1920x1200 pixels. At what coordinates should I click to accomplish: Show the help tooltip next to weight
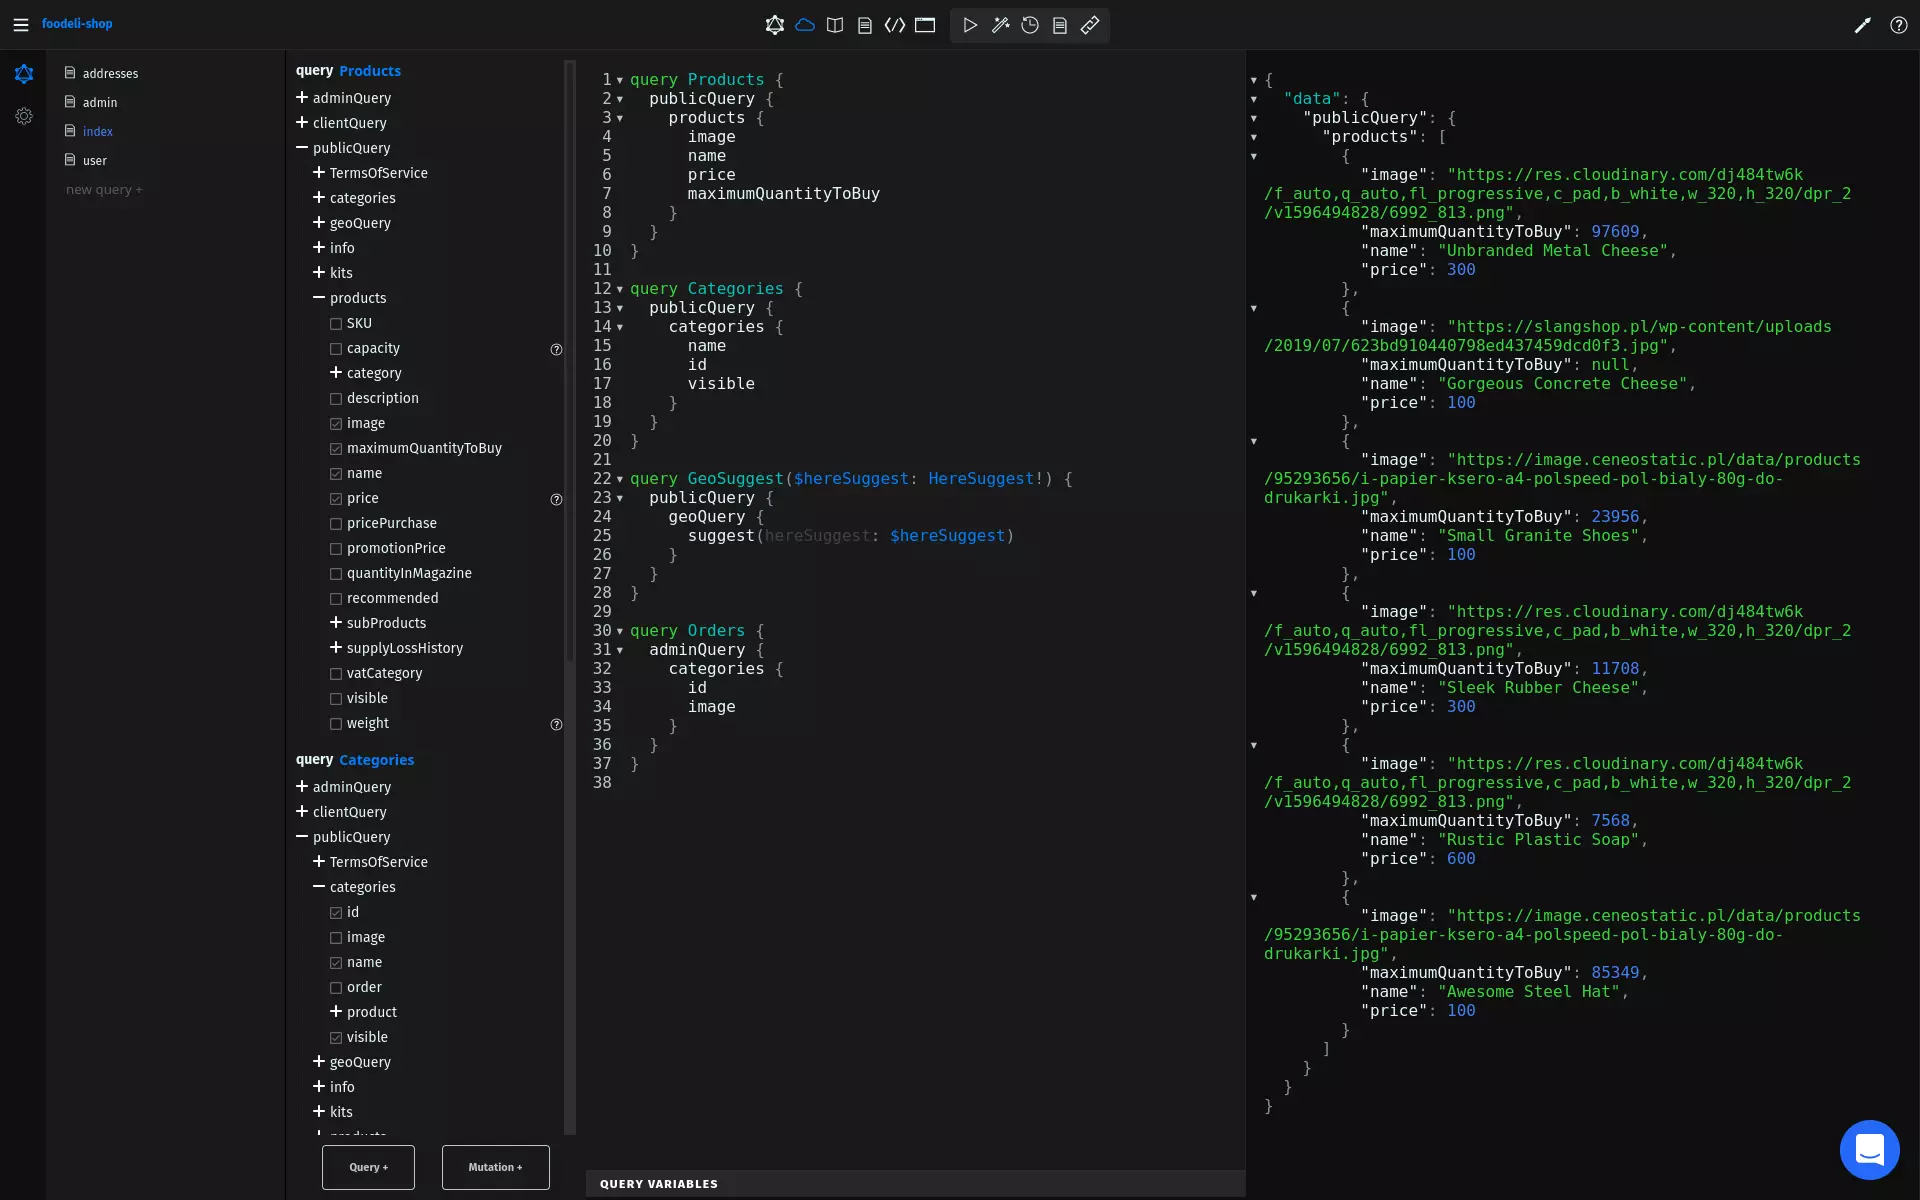(x=556, y=724)
